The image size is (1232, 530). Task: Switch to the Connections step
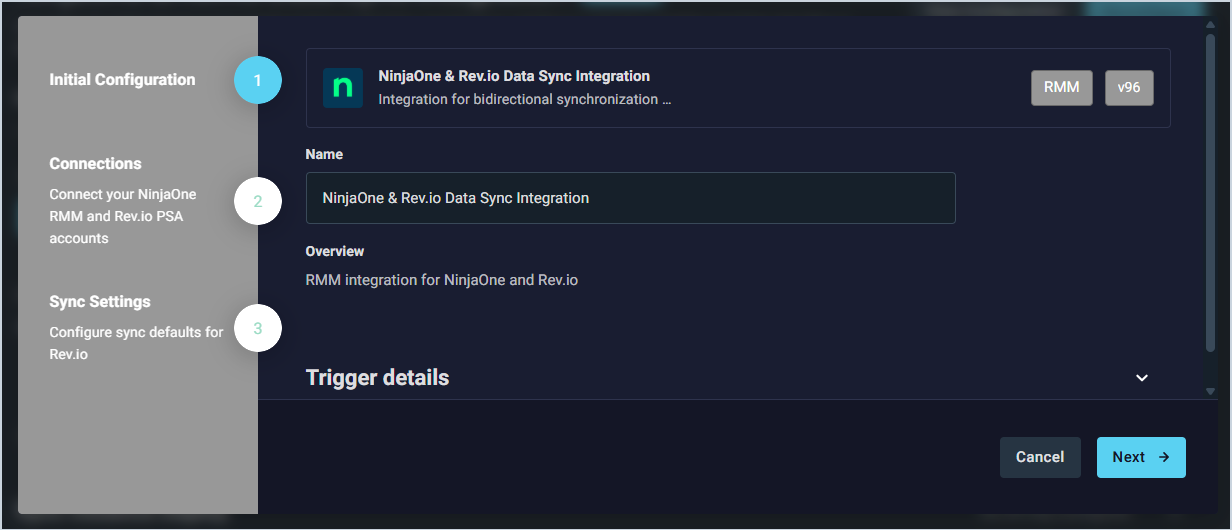[96, 164]
